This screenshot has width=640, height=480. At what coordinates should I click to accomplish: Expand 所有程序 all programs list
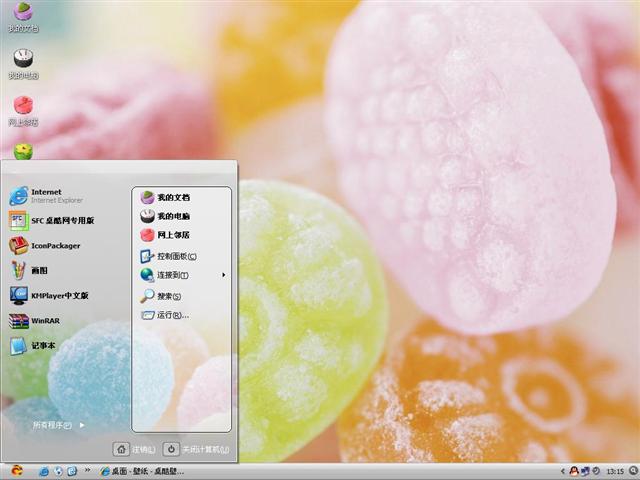coord(57,425)
